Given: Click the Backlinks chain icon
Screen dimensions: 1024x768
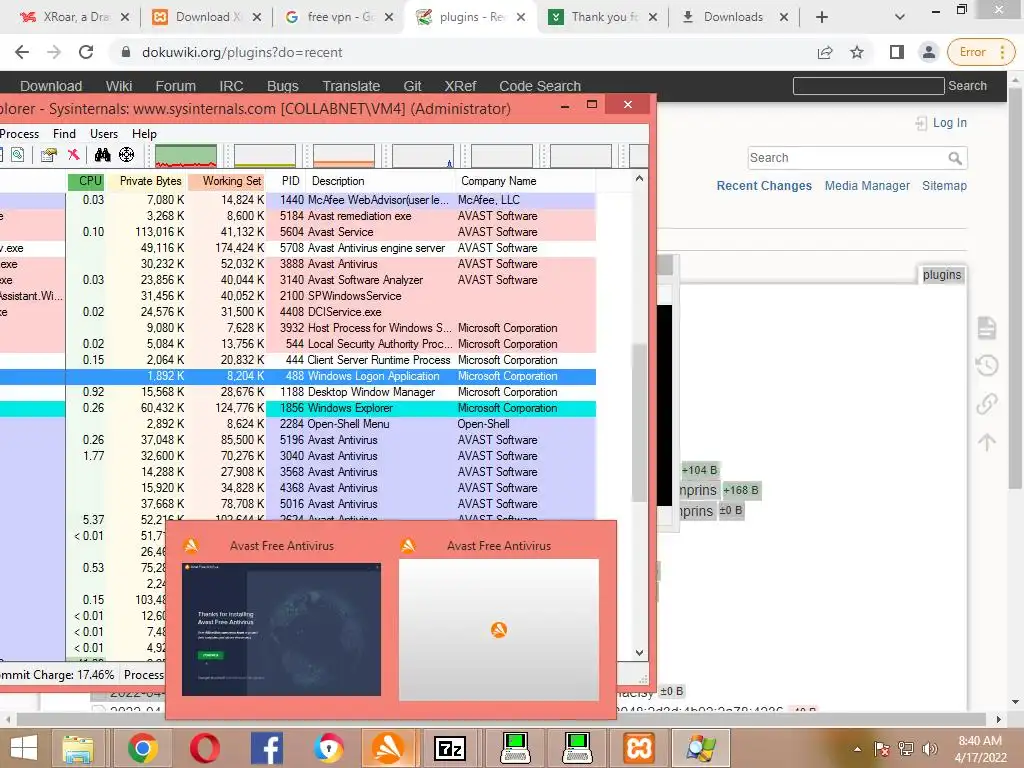Looking at the screenshot, I should [x=987, y=404].
